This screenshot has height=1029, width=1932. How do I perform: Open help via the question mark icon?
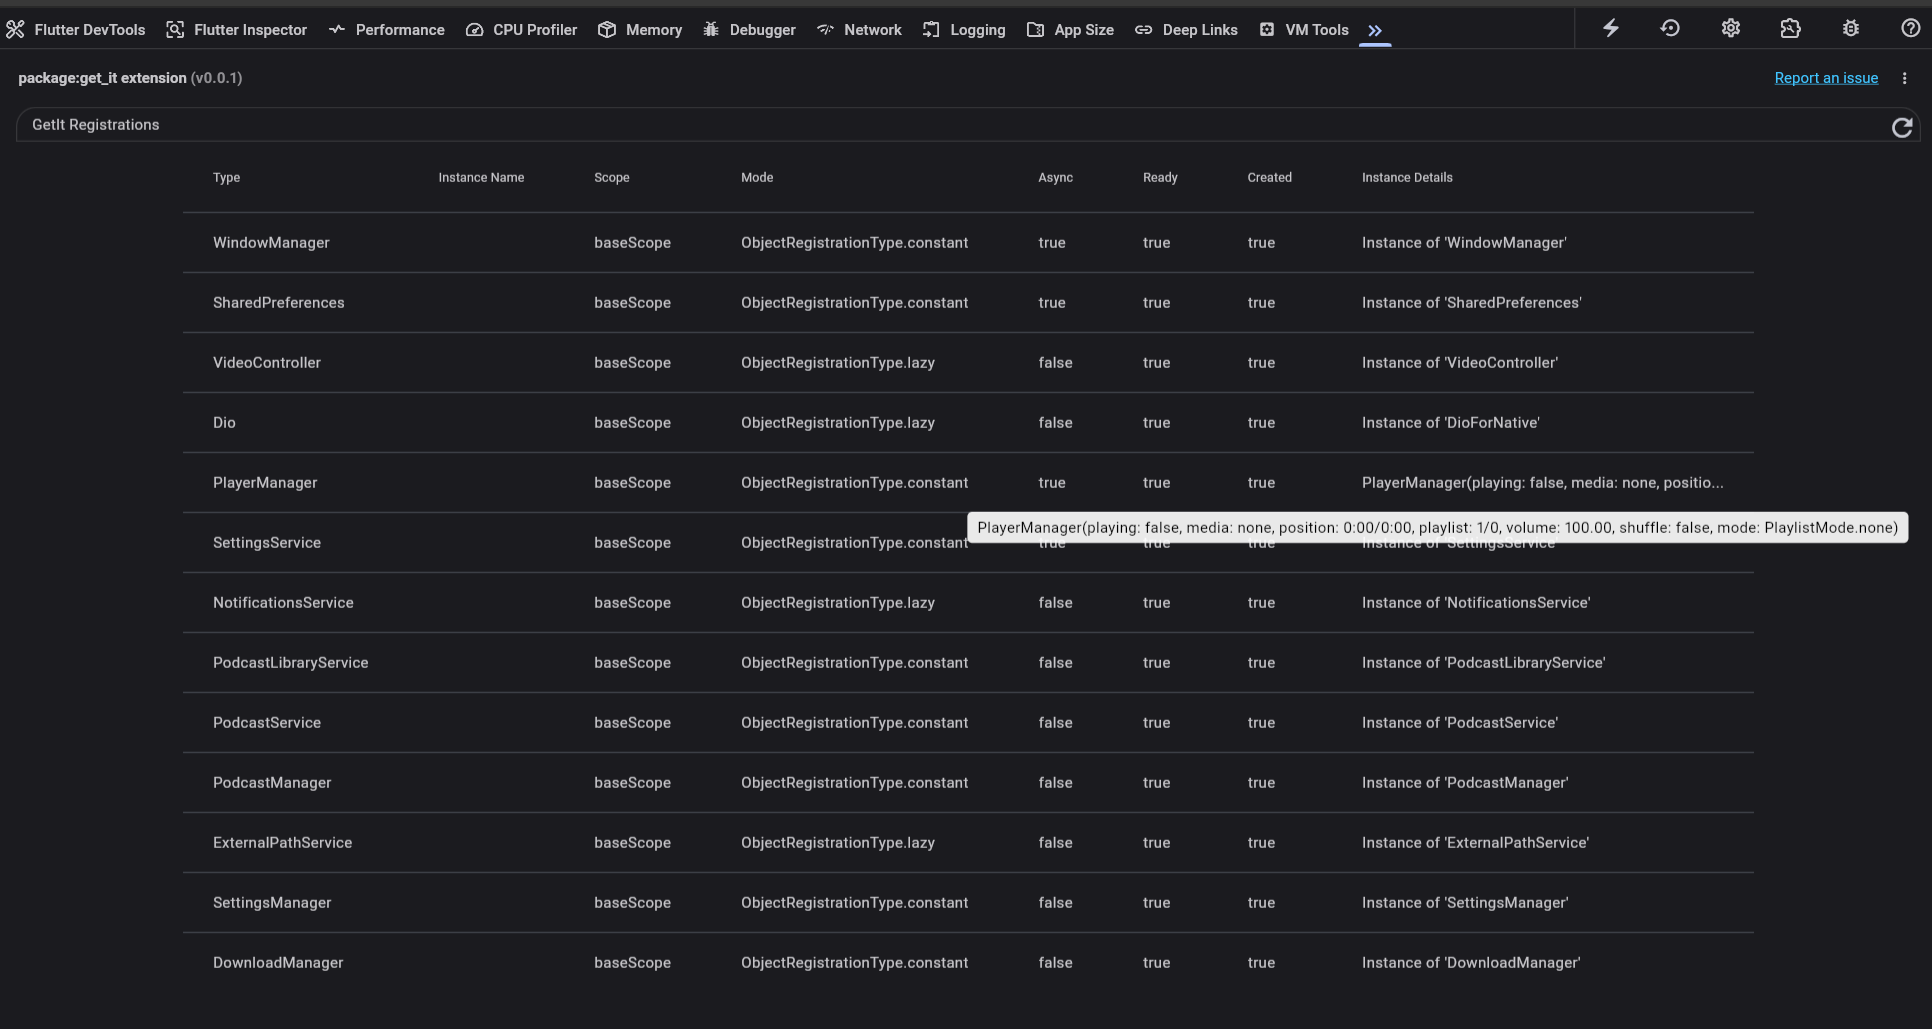tap(1910, 28)
